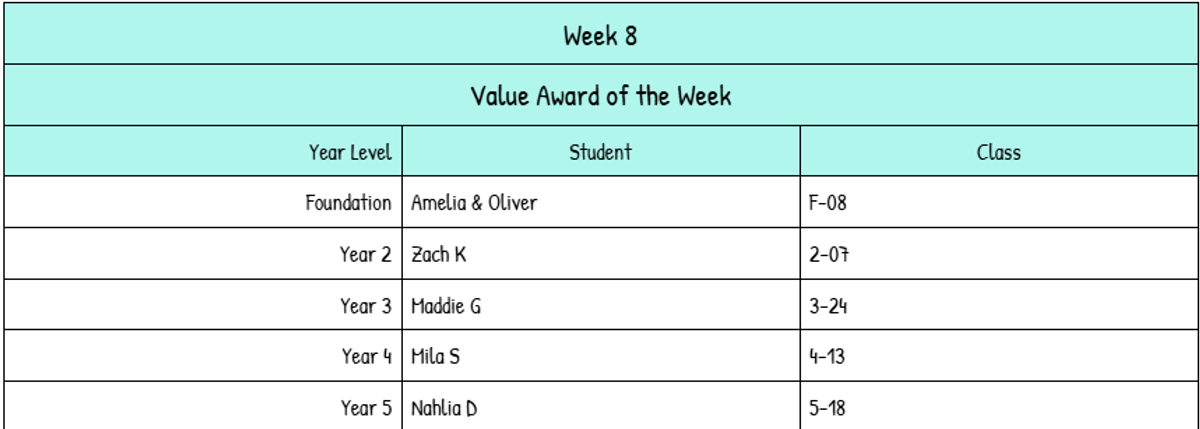Select the Value Award of the Week heading
Screen dimensions: 1200x429
point(600,96)
